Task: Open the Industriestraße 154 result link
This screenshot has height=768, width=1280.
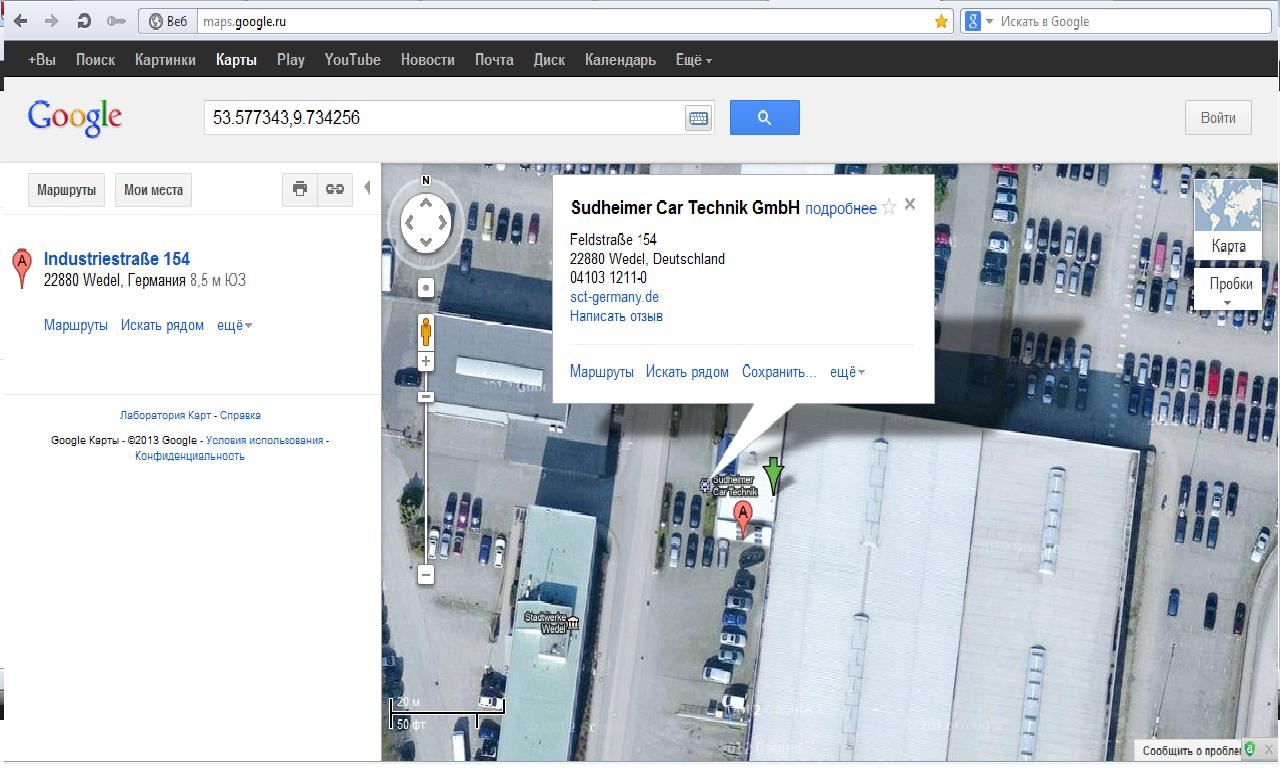Action: [x=117, y=259]
